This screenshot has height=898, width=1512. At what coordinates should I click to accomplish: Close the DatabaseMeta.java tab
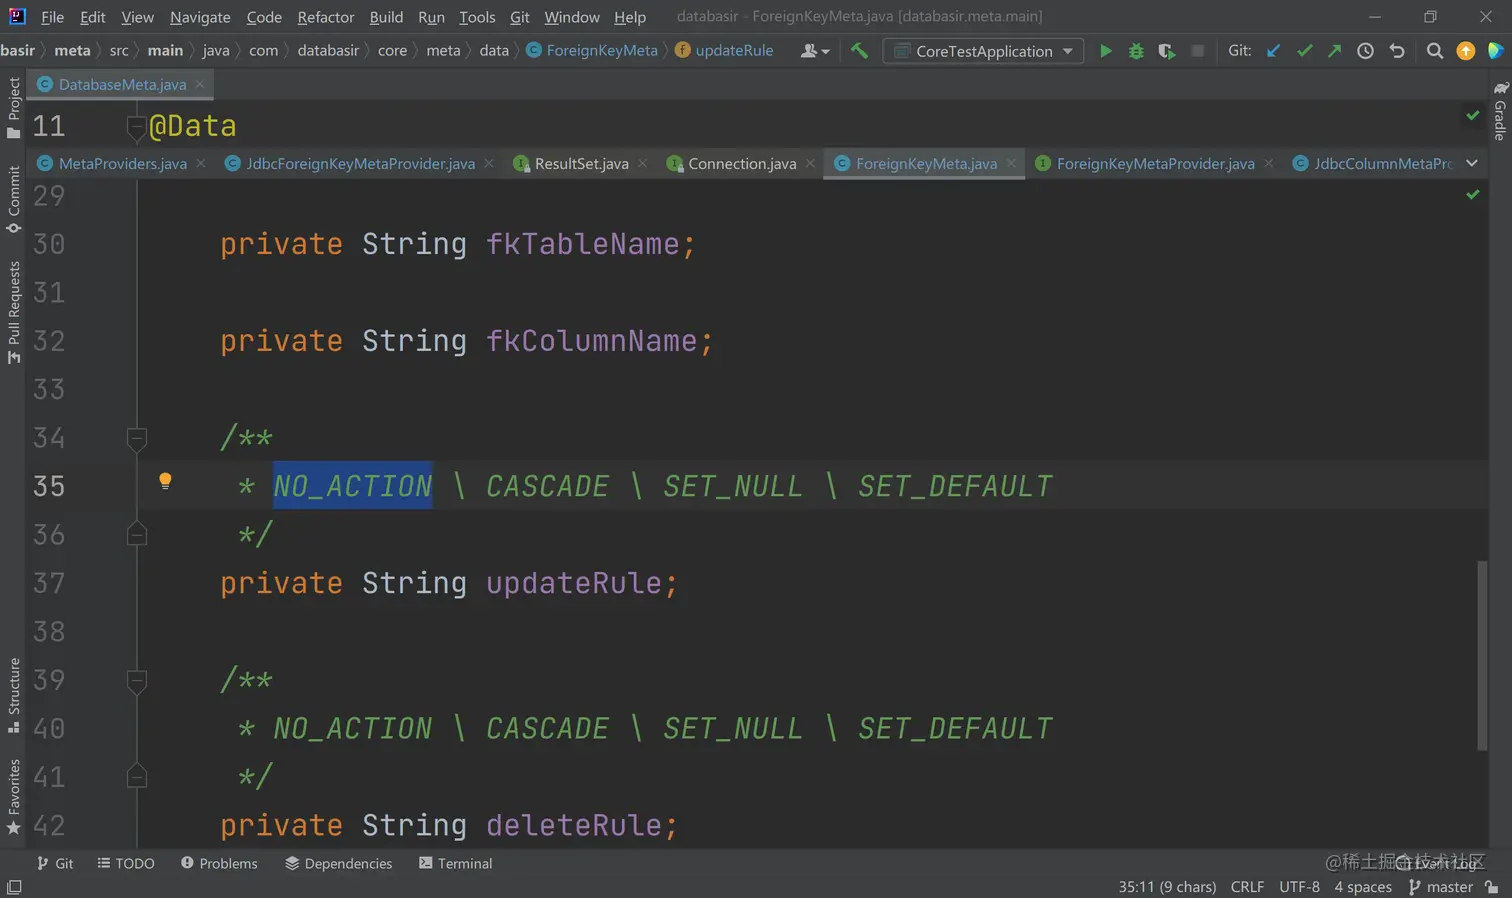(200, 84)
